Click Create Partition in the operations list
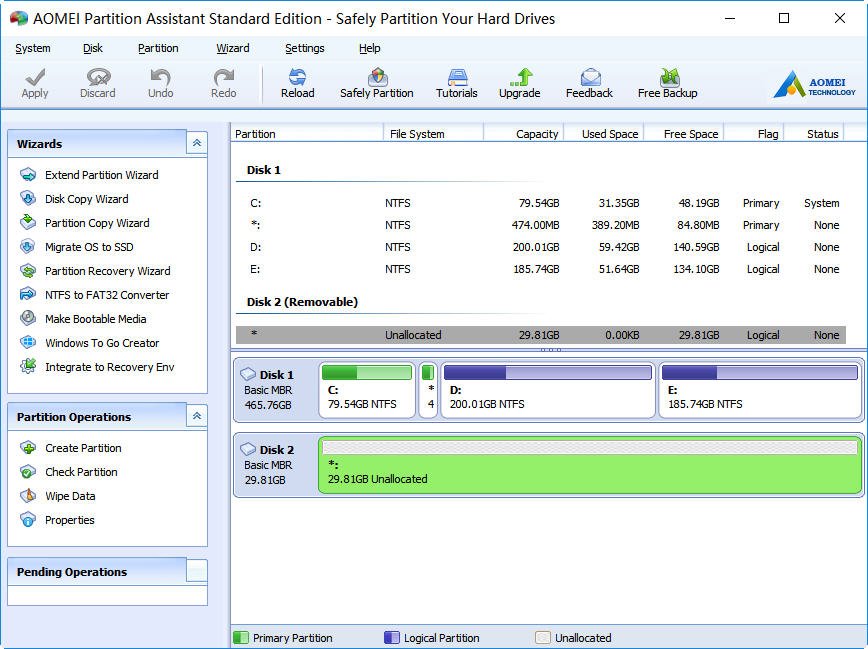868x649 pixels. (x=83, y=448)
